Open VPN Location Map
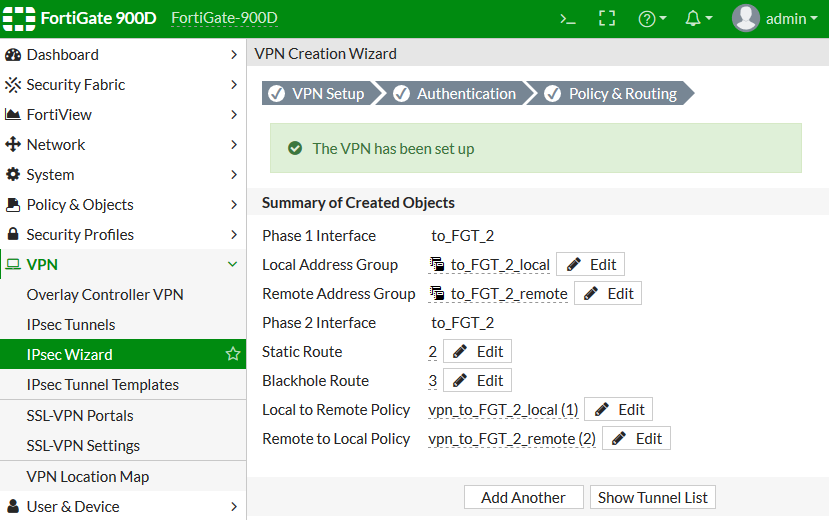829x520 pixels. [88, 477]
